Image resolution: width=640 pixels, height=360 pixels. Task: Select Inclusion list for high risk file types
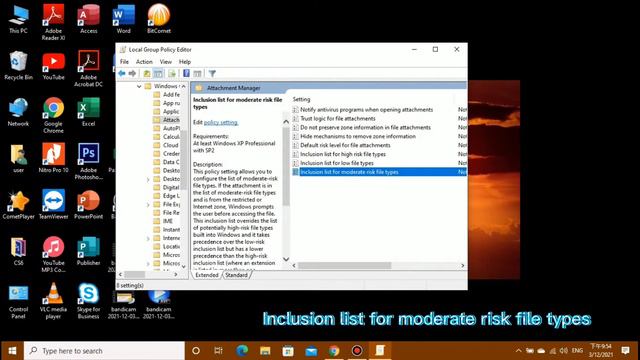coord(342,154)
